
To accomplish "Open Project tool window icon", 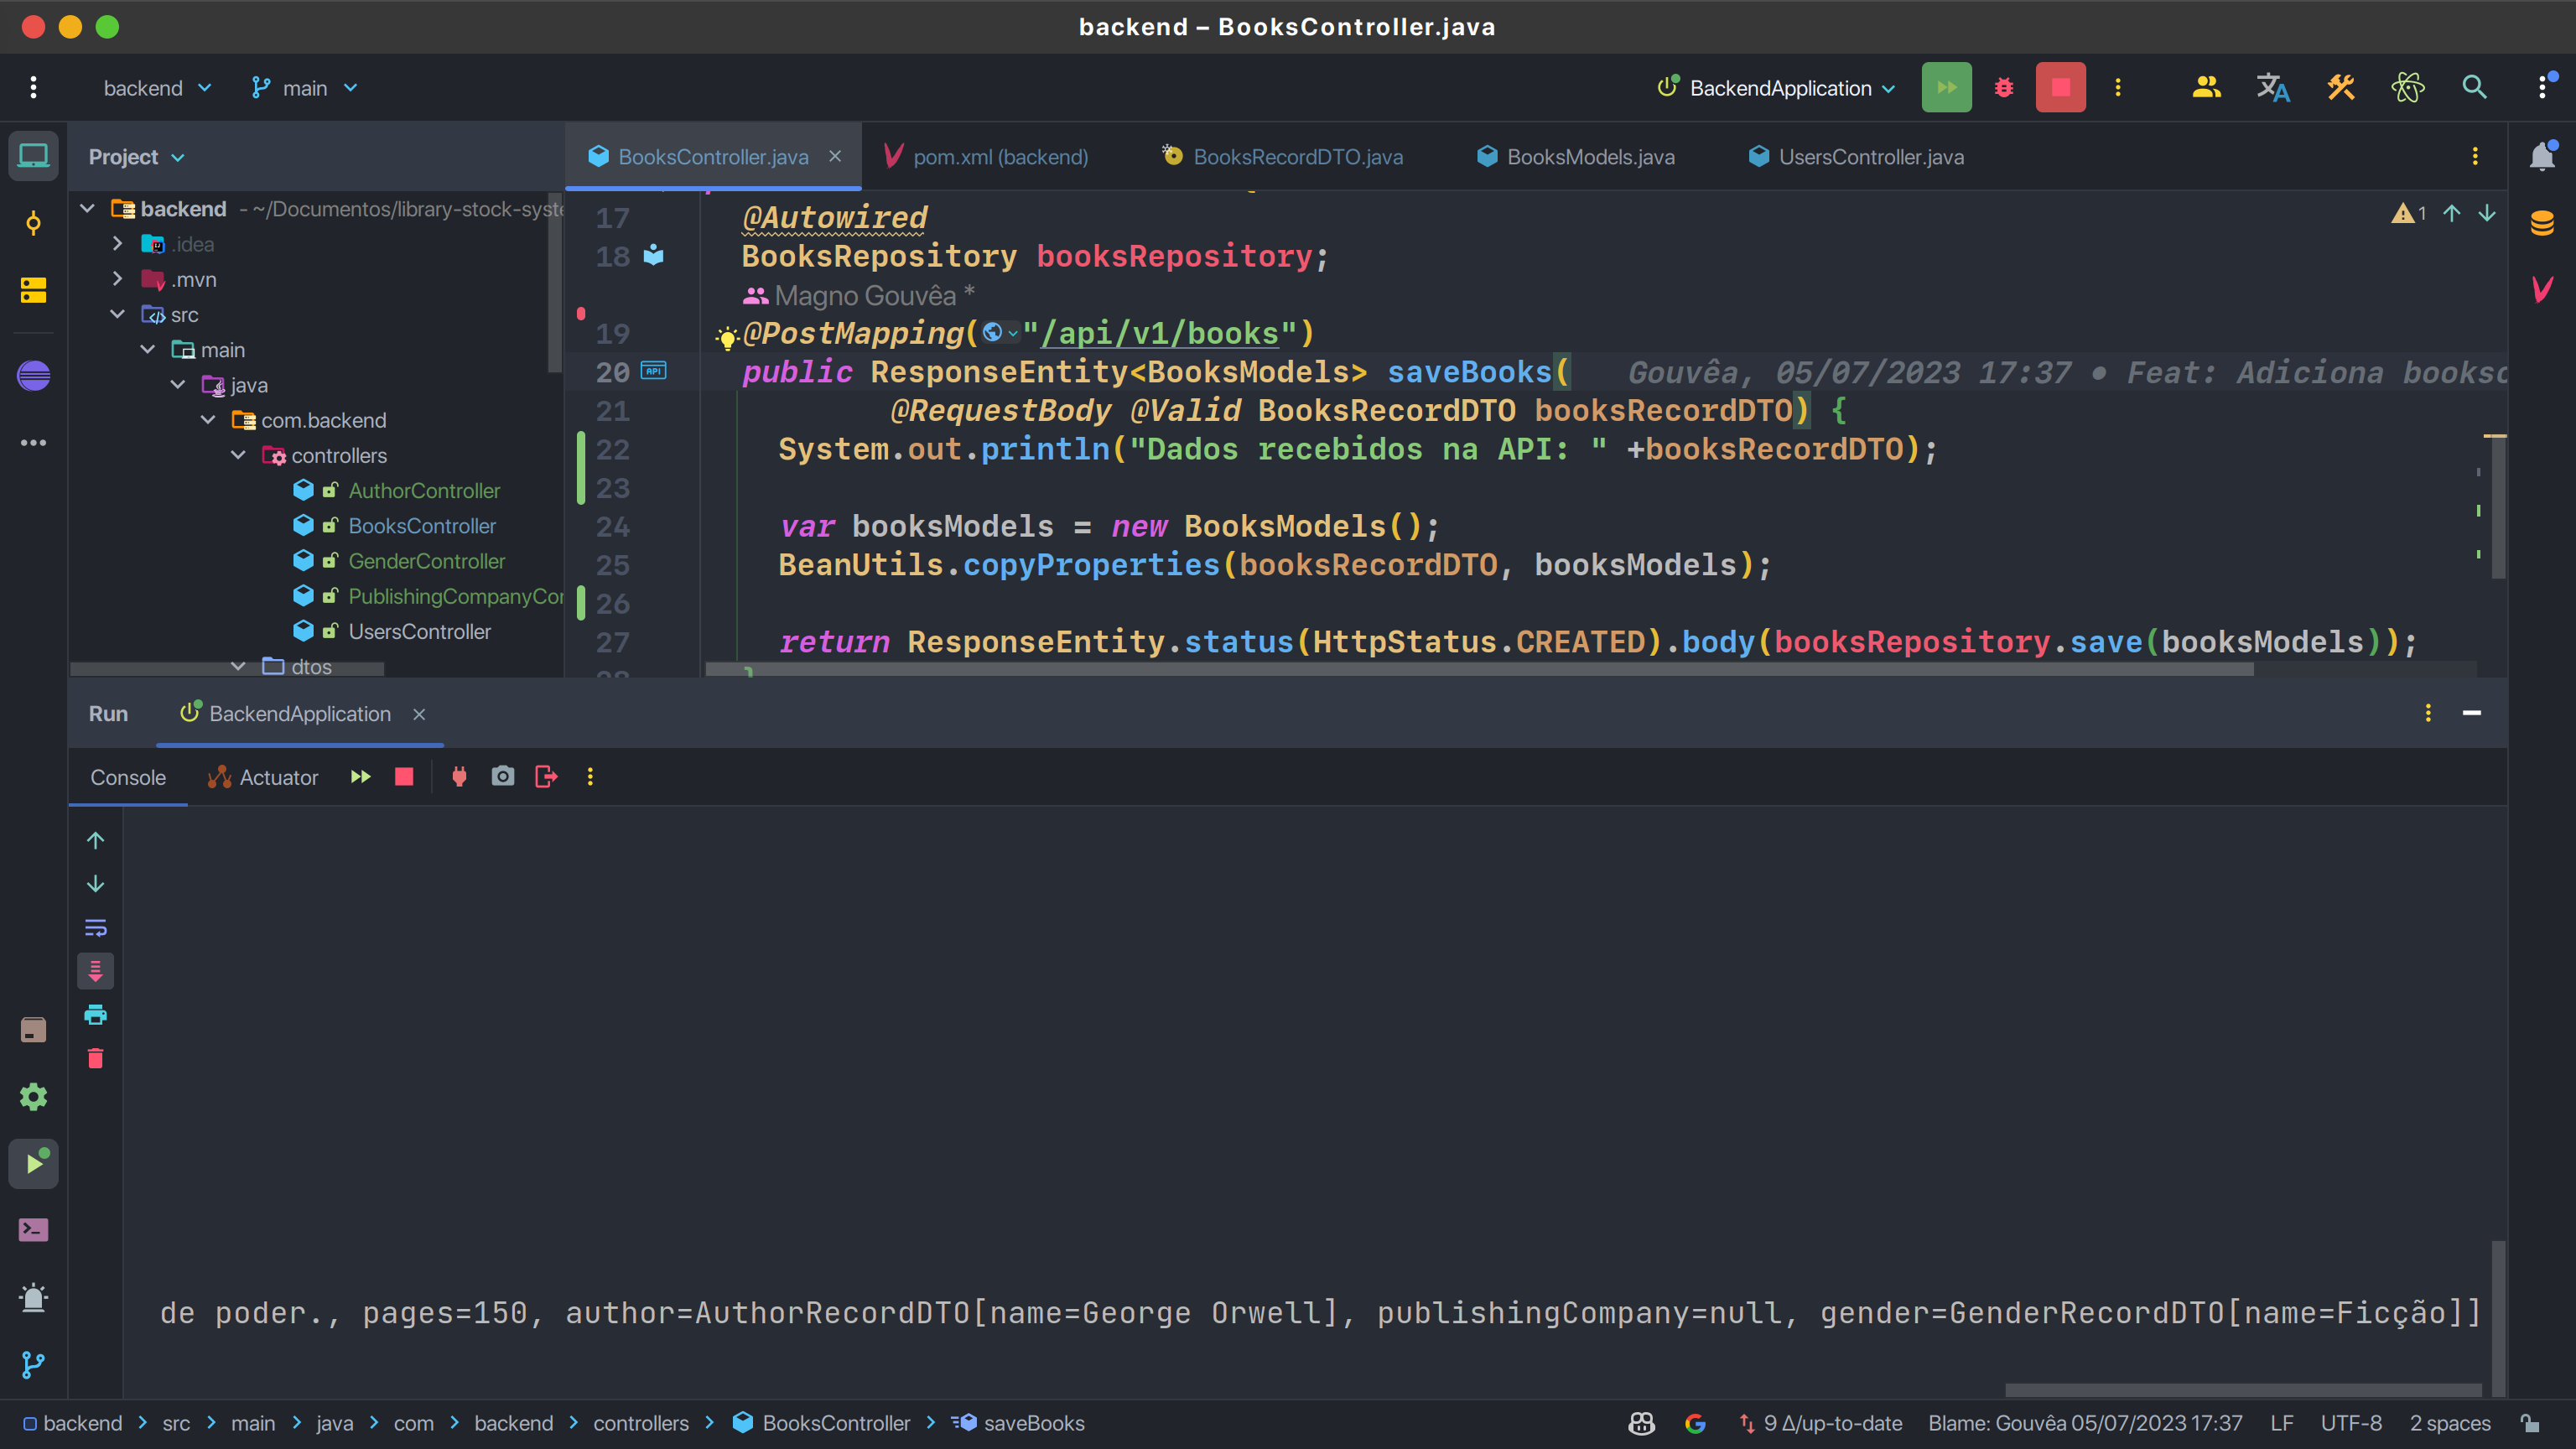I will [x=33, y=156].
